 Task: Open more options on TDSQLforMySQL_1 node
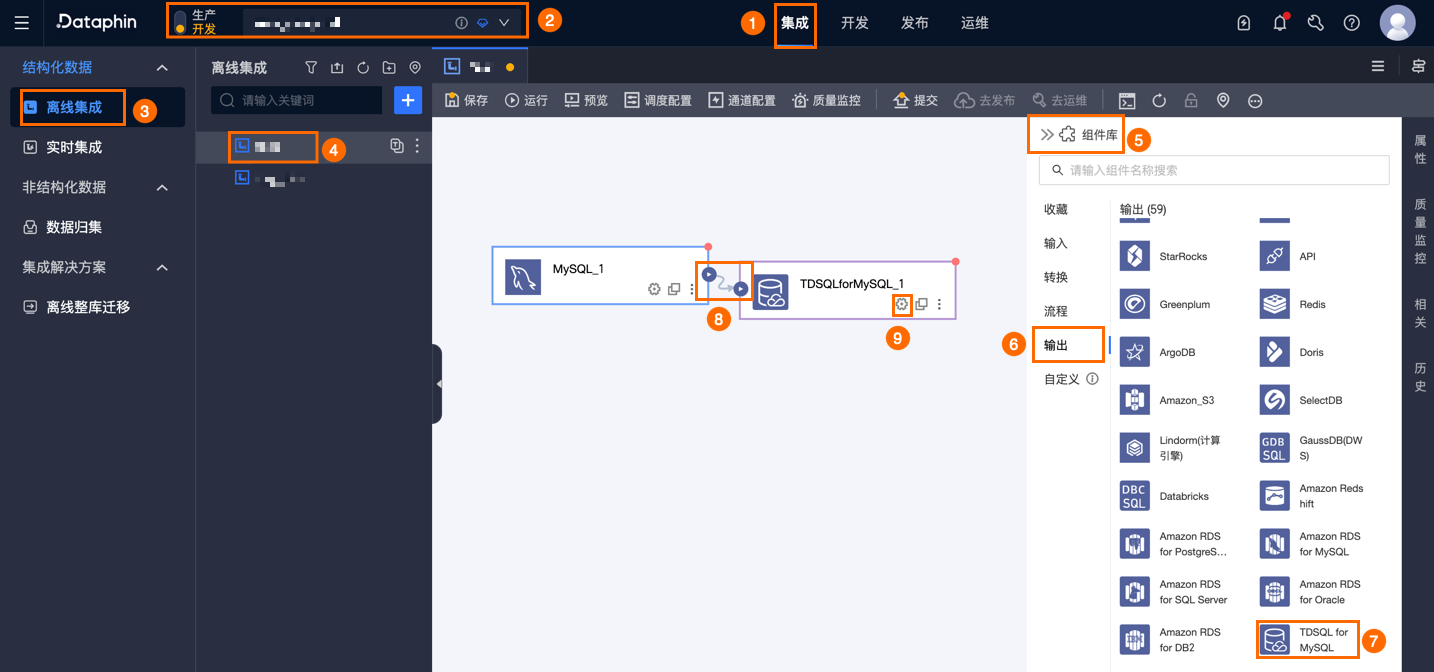940,304
